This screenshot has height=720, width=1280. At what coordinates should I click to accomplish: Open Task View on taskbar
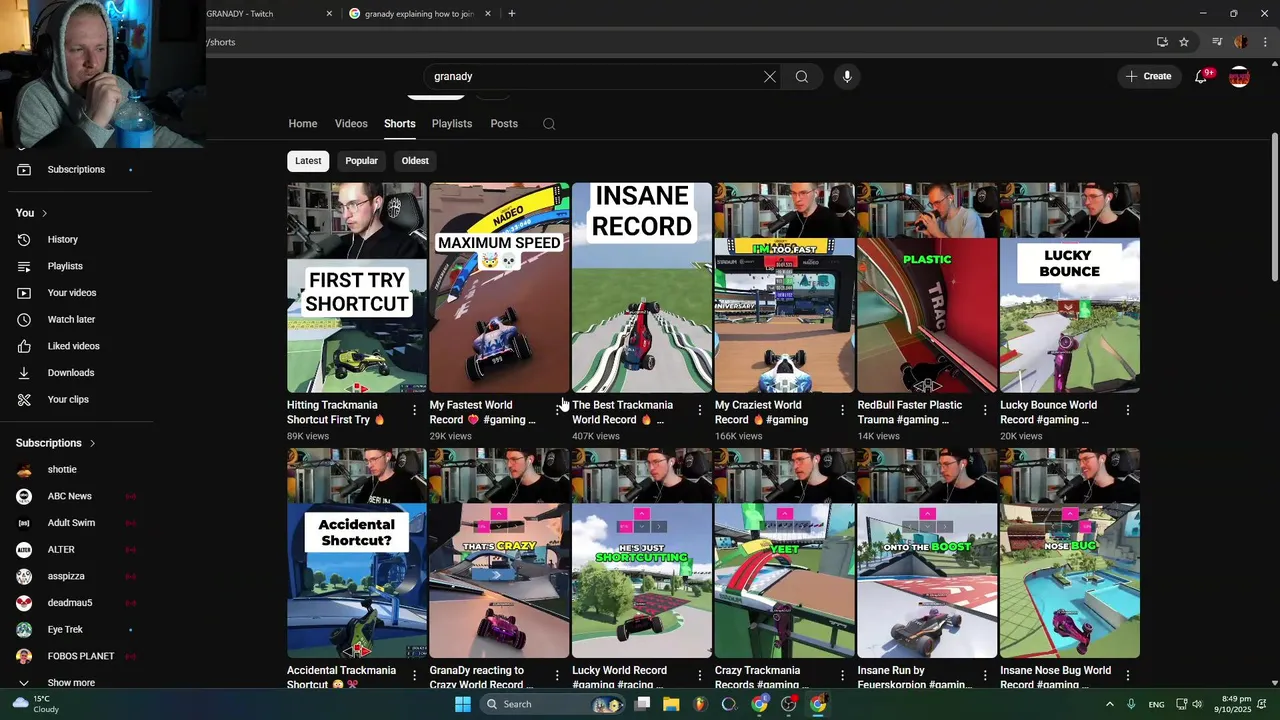643,704
